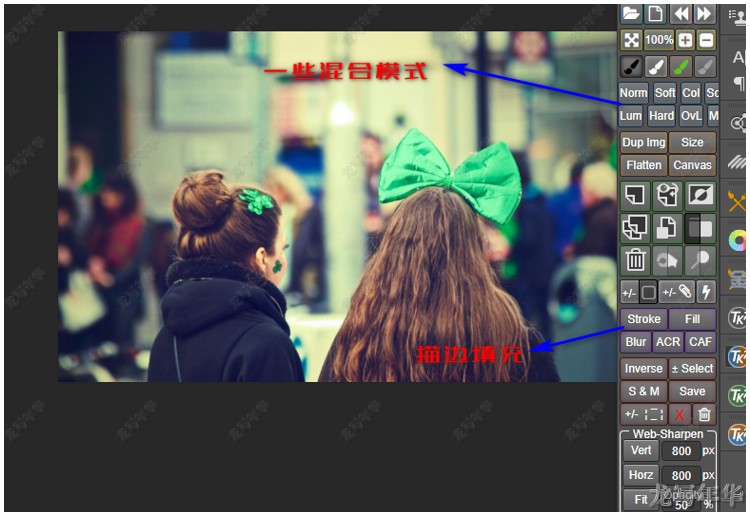Click the new layer folded-corner icon

(635, 195)
